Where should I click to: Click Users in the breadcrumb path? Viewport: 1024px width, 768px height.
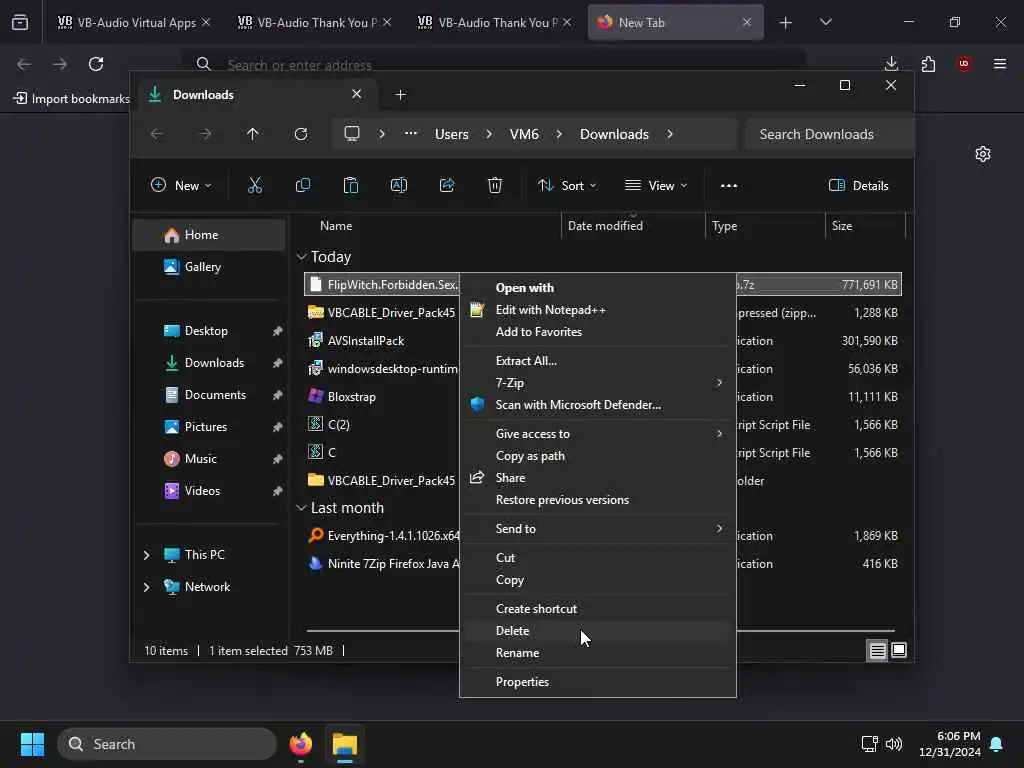coord(451,134)
